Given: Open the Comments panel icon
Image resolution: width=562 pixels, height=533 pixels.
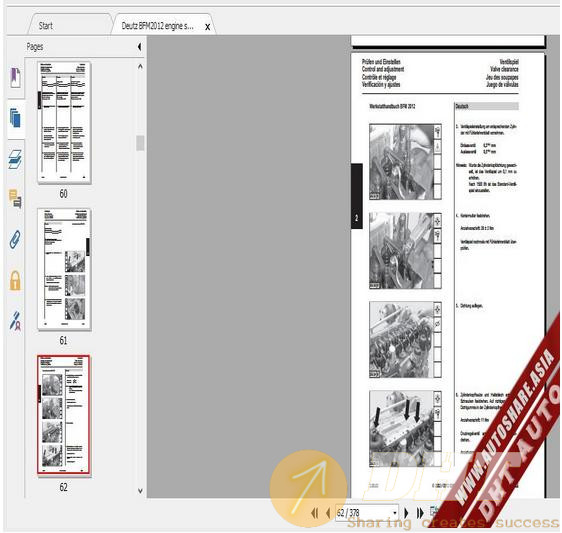Looking at the screenshot, I should tap(15, 199).
